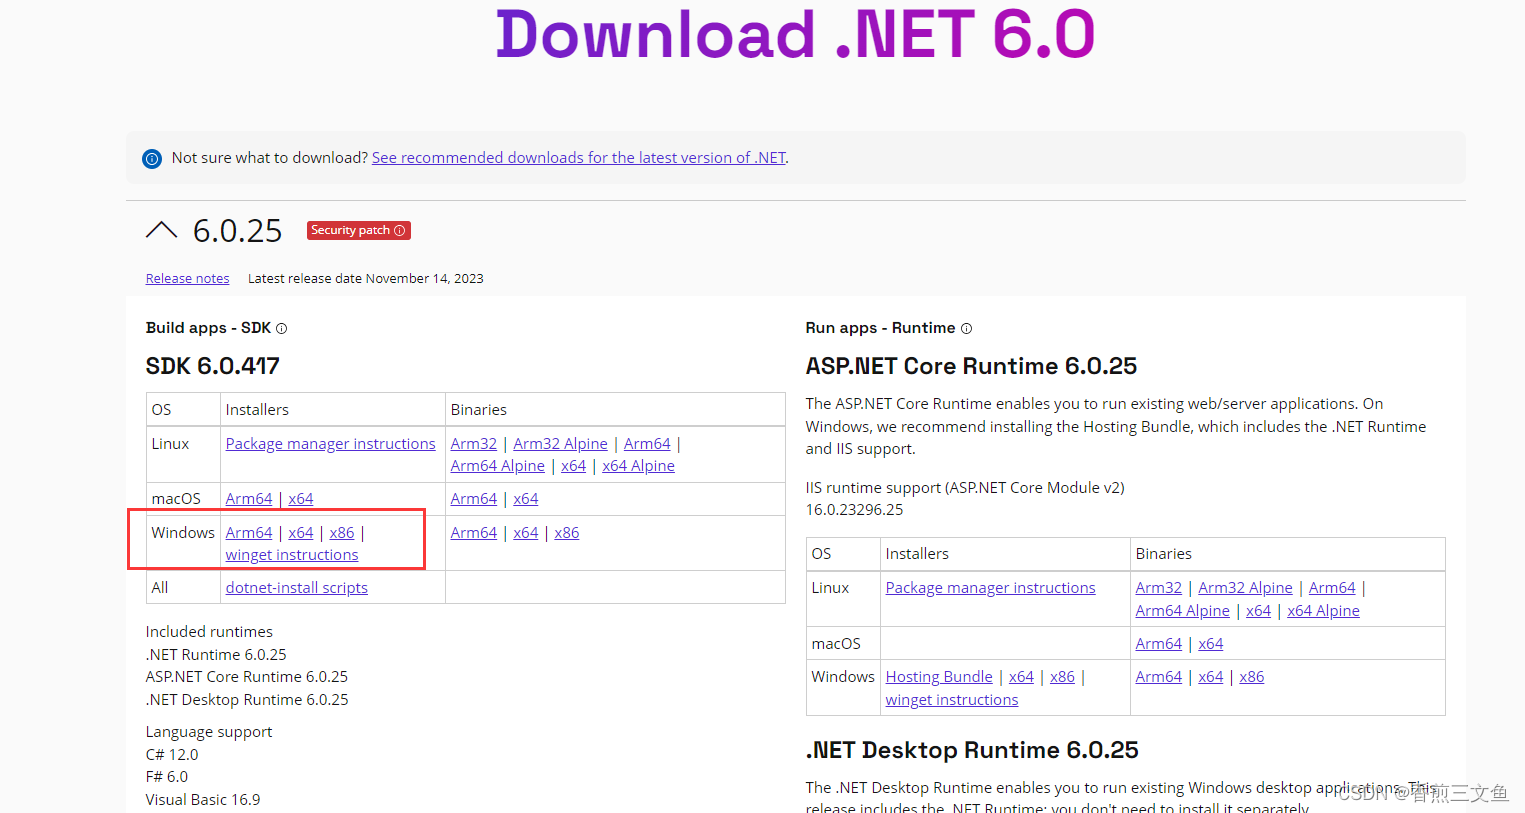Click the '16.0.23296.25' IIS module version
Viewport: 1525px width, 813px height.
(854, 510)
